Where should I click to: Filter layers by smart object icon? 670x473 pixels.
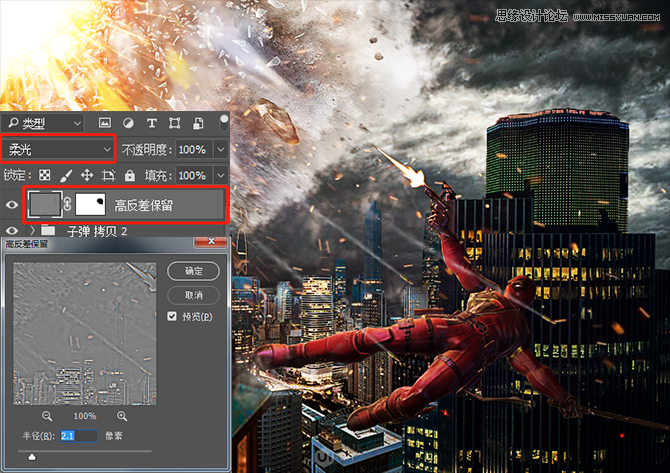(x=198, y=123)
